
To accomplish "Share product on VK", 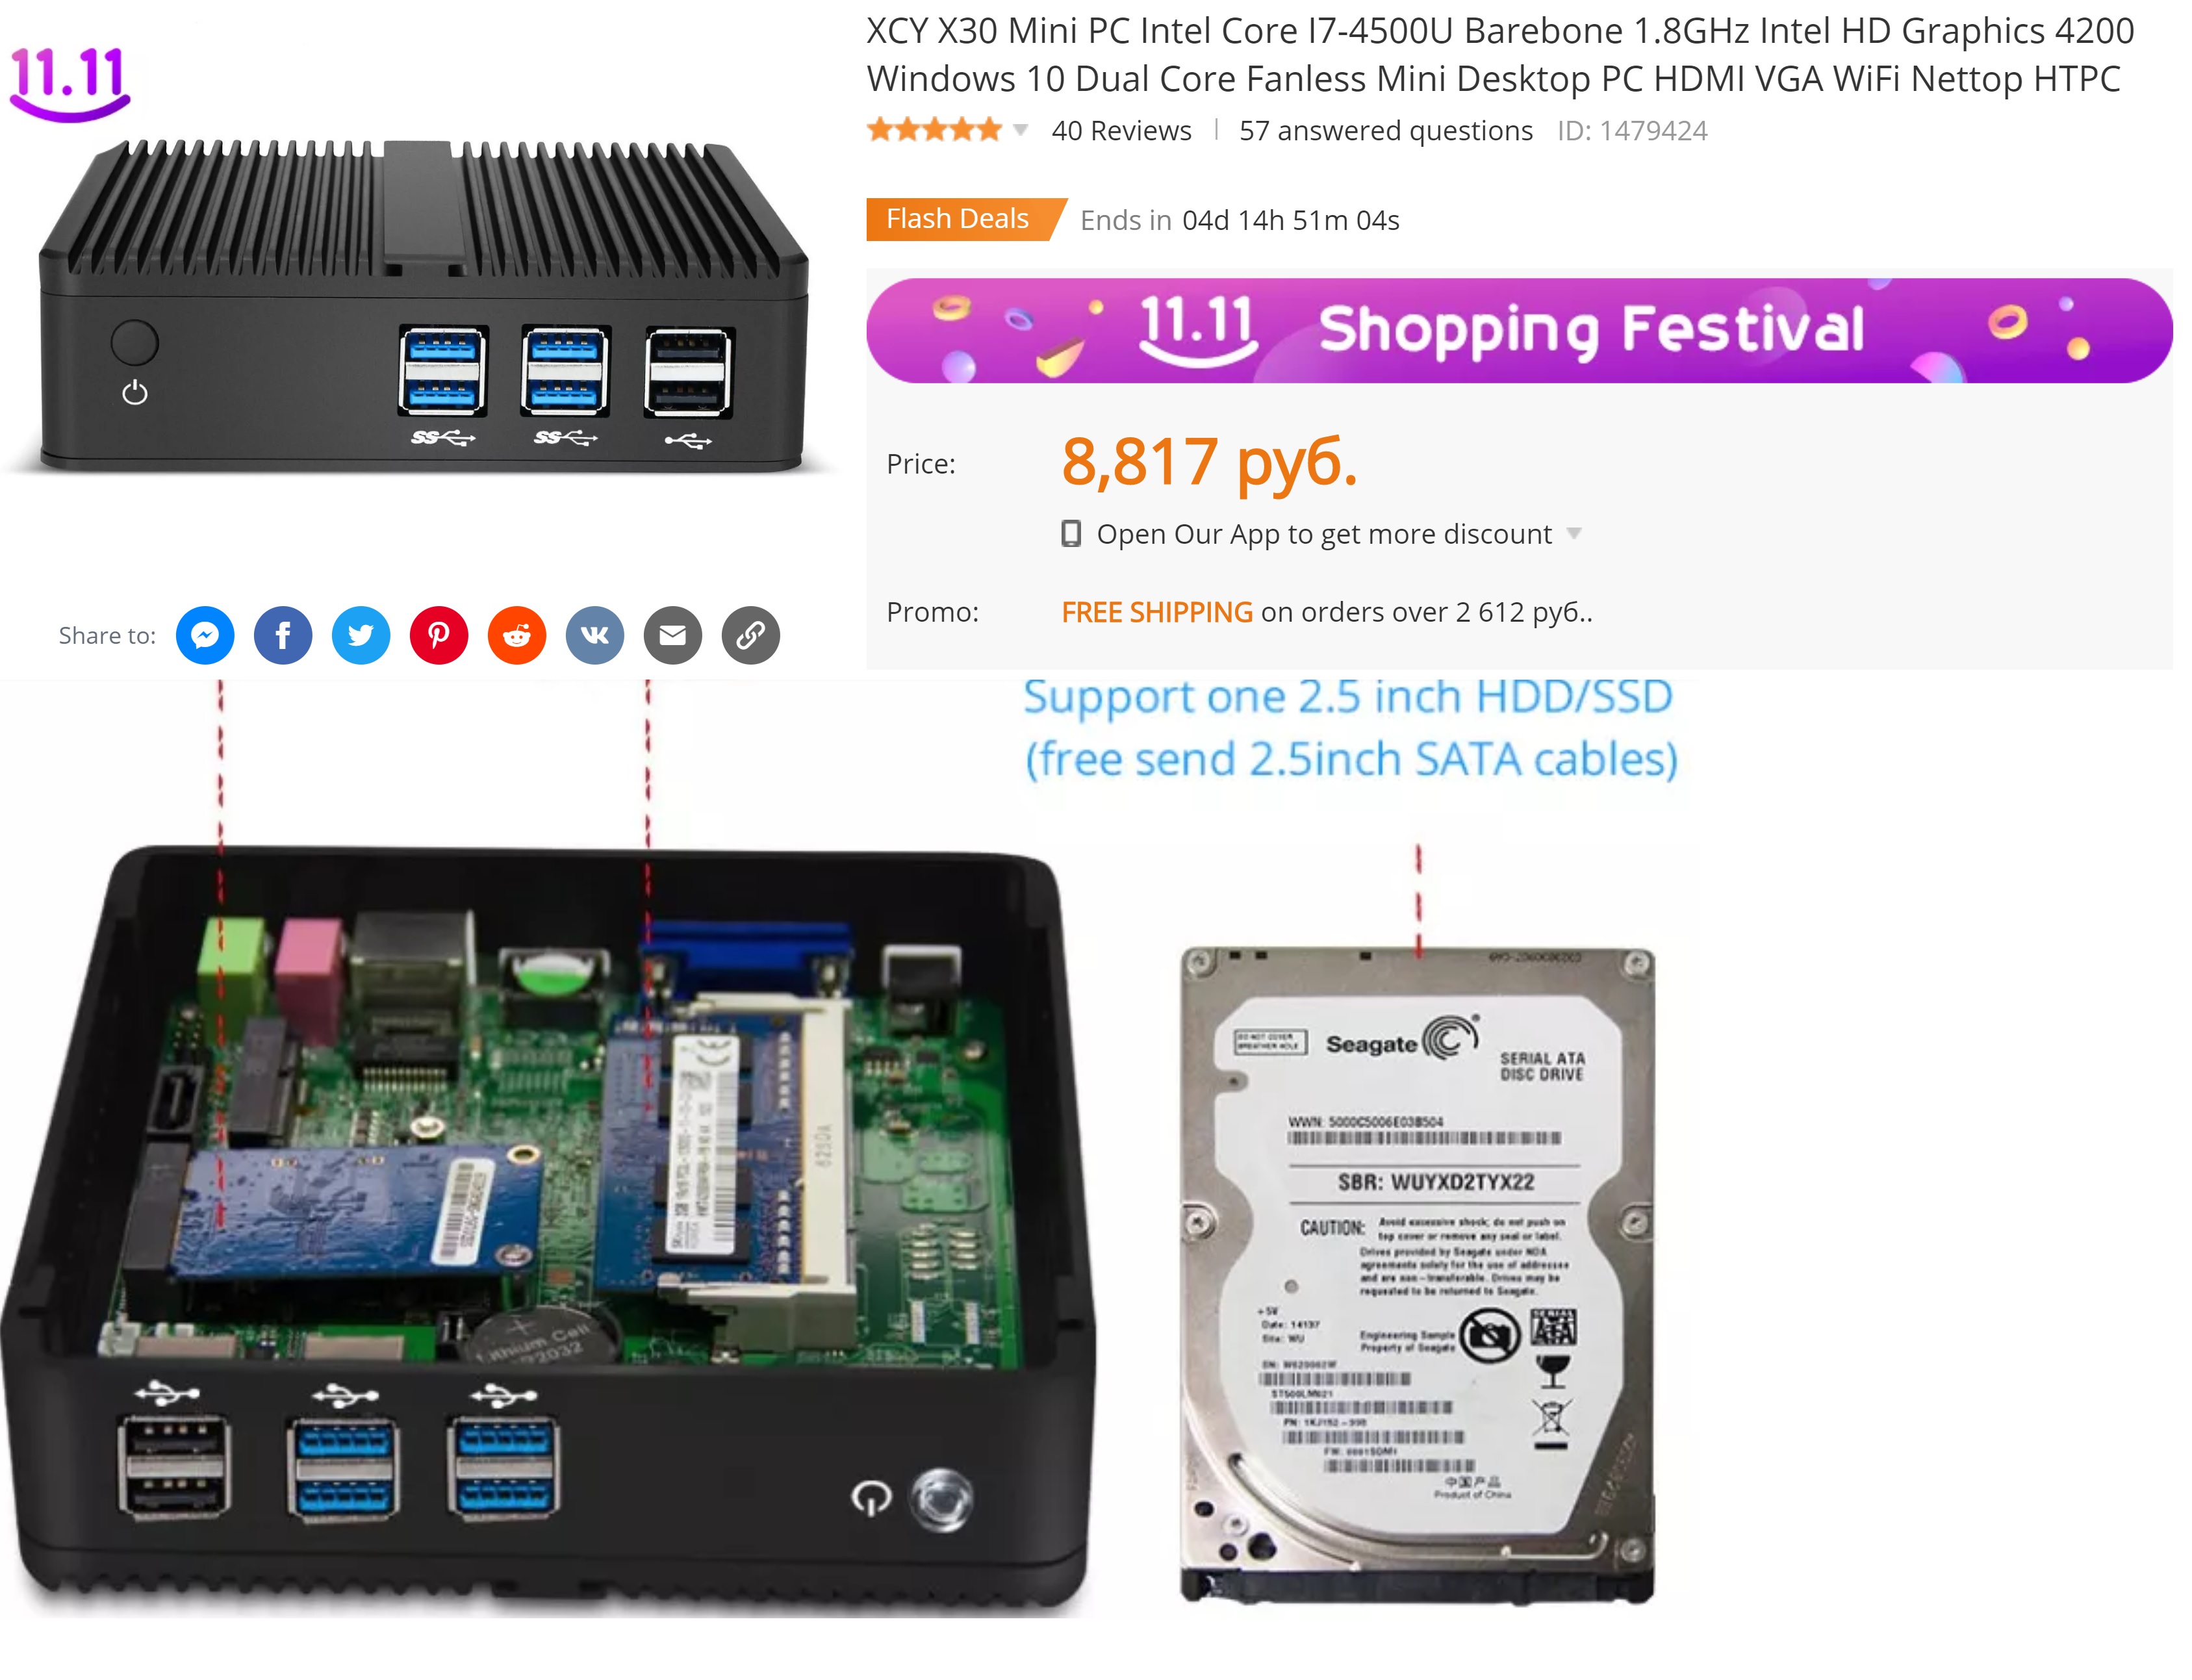I will (595, 635).
